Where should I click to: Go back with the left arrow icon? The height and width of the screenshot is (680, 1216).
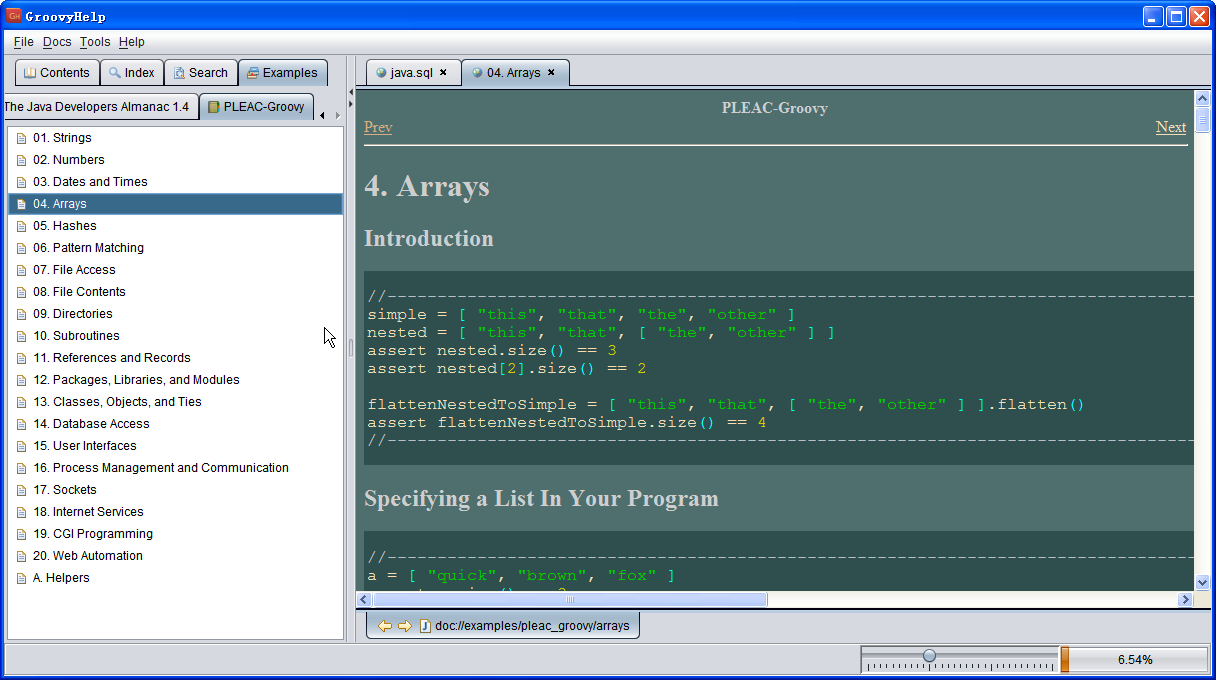pyautogui.click(x=384, y=626)
